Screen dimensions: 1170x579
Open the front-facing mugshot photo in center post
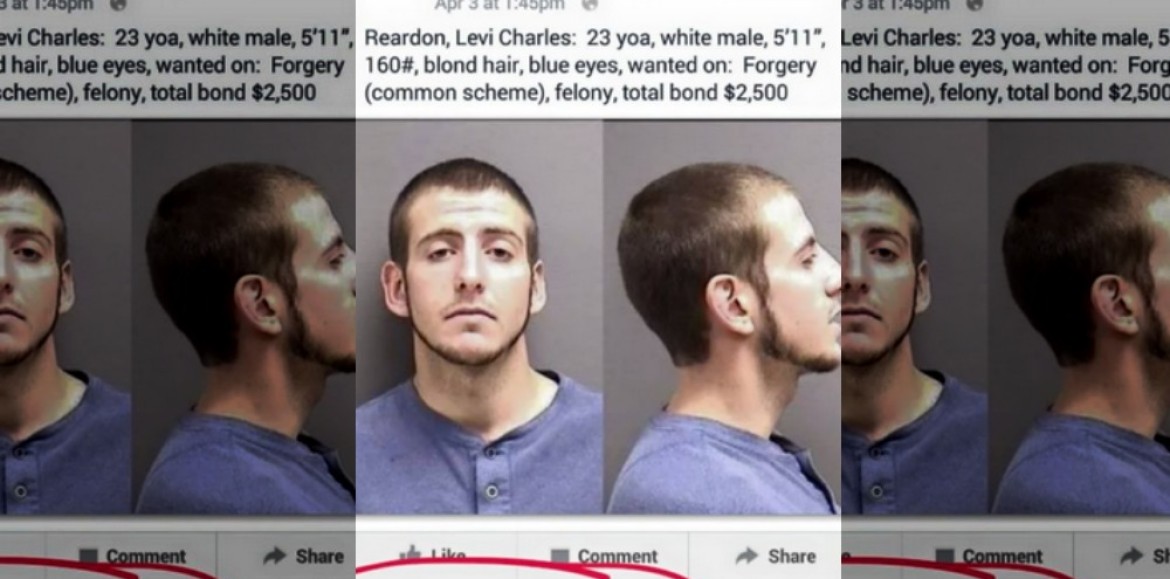pyautogui.click(x=479, y=317)
